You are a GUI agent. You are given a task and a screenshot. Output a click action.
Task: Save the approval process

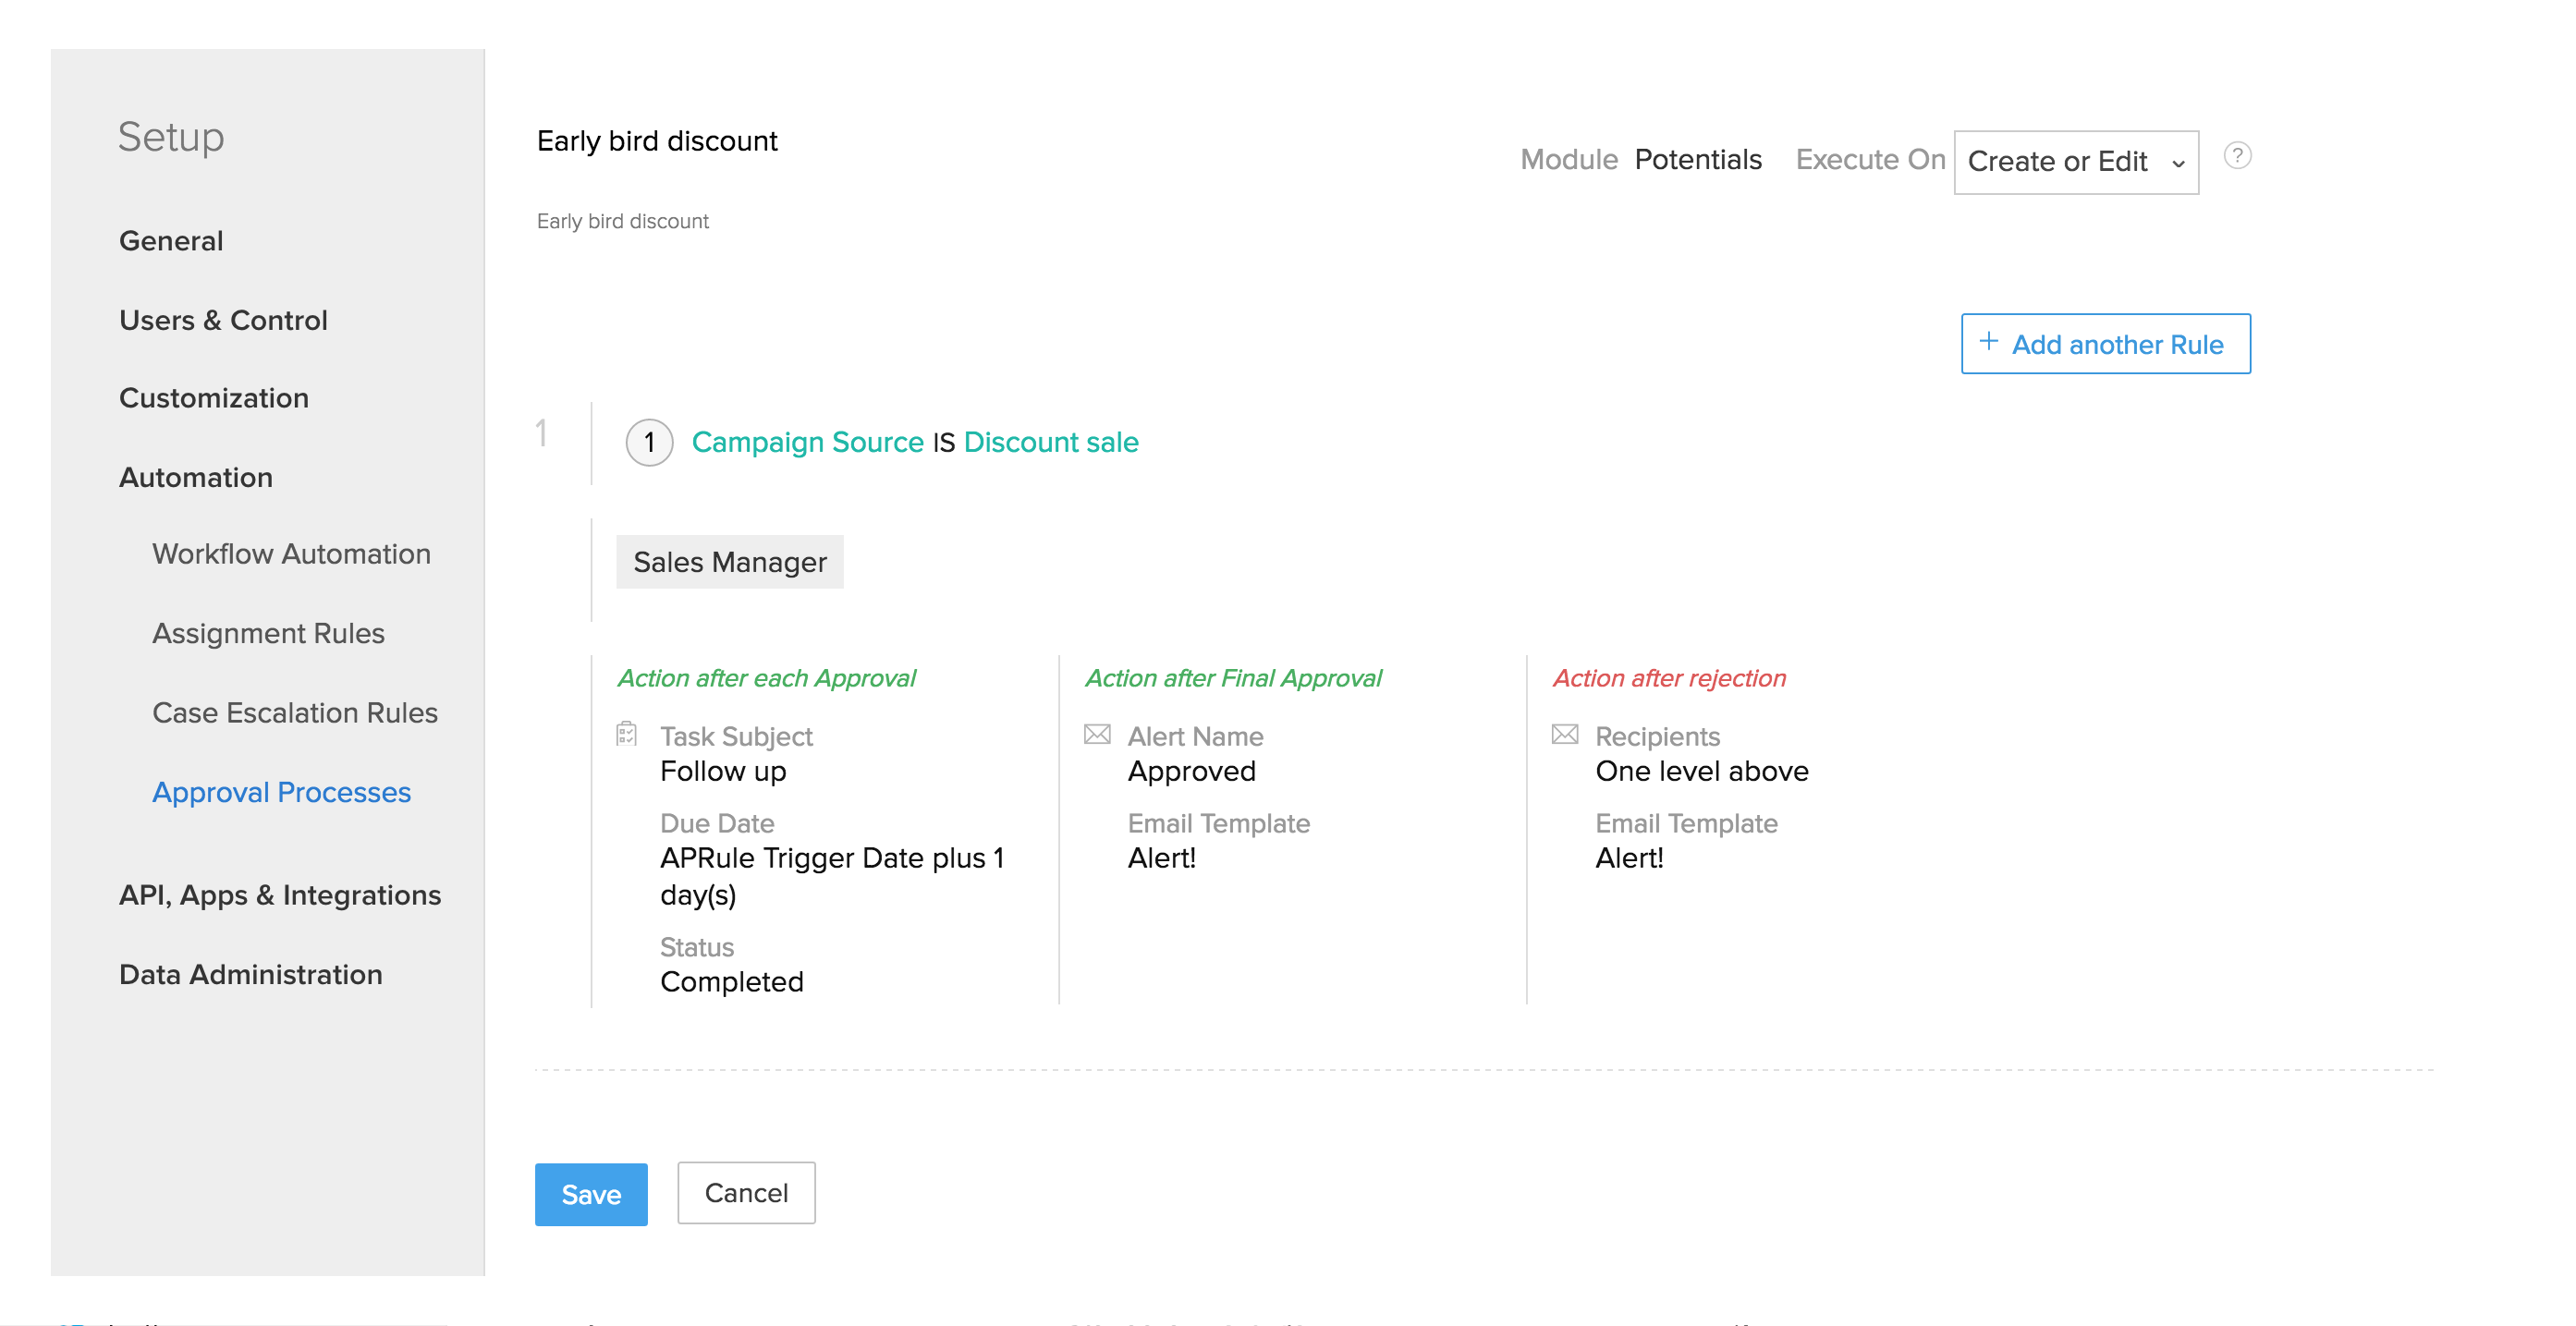click(591, 1193)
